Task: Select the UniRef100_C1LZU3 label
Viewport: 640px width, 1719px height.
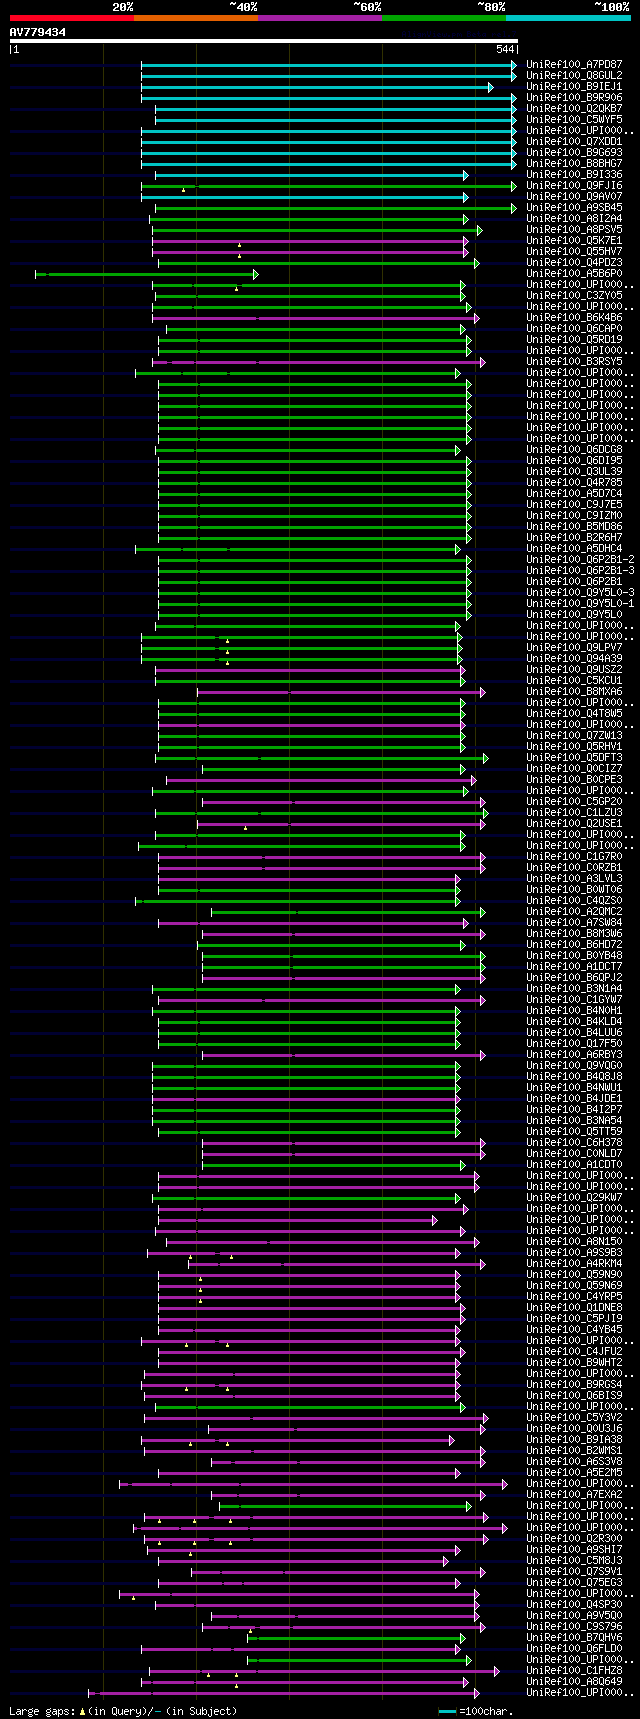Action: [574, 812]
